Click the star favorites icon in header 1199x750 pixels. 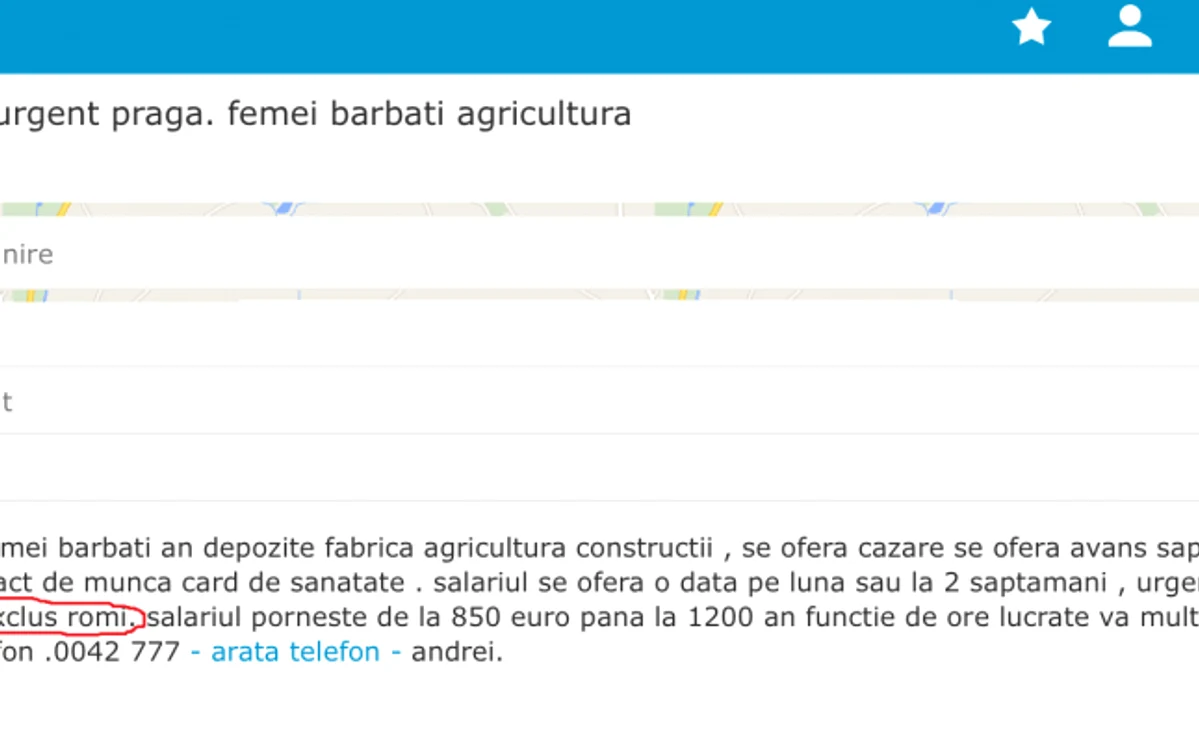(x=1032, y=27)
